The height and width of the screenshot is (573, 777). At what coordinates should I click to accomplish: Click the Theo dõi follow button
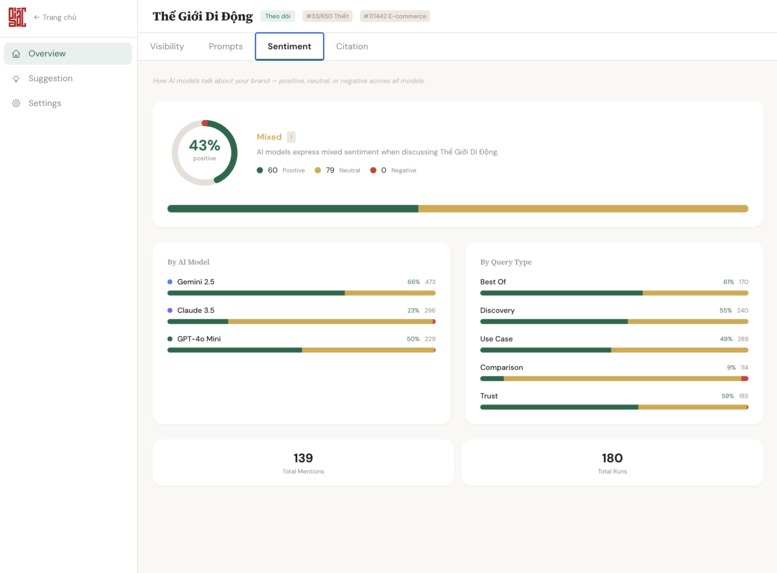tap(278, 16)
